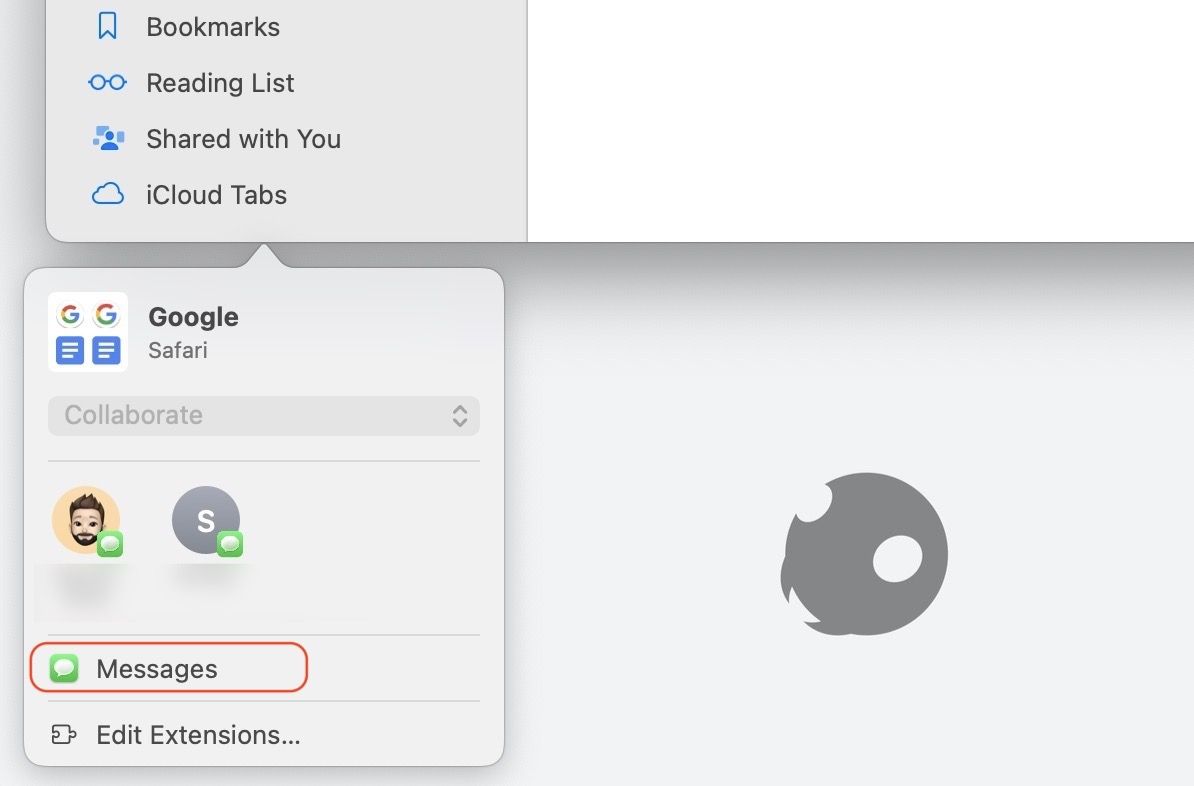Viewport: 1194px width, 786px height.
Task: Click the up-down chevrons on Collaborate selector
Action: click(460, 416)
